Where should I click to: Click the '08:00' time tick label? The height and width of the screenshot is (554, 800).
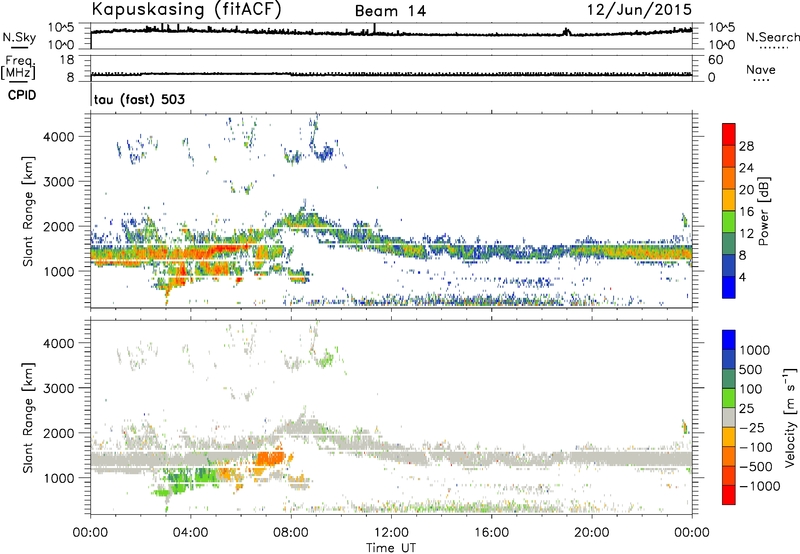(x=291, y=533)
